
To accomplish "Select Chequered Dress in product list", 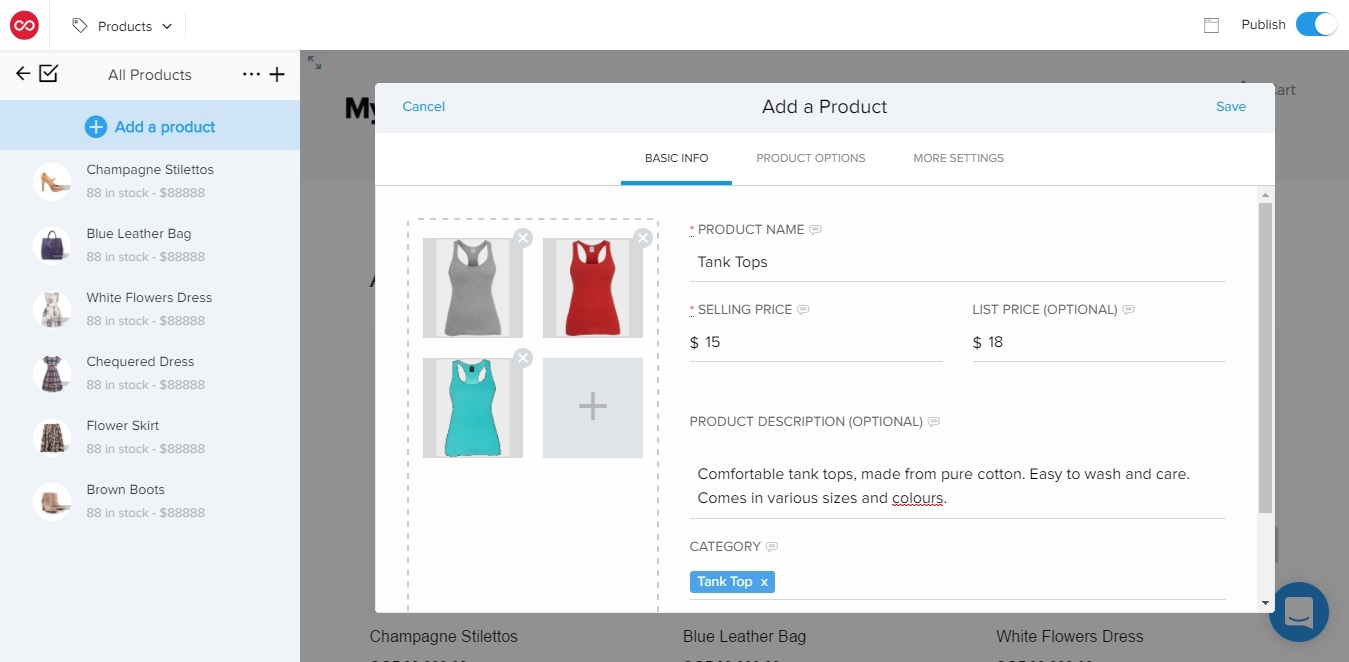I will pos(150,374).
